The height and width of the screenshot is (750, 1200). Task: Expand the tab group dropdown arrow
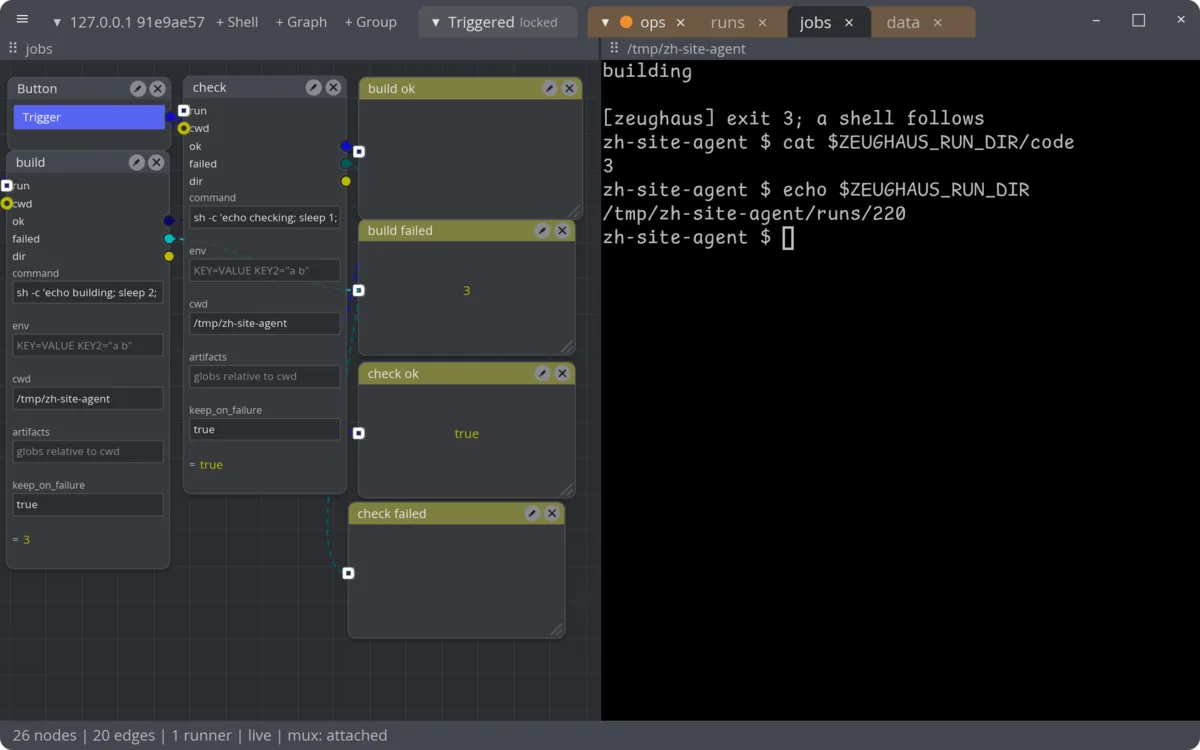click(605, 22)
